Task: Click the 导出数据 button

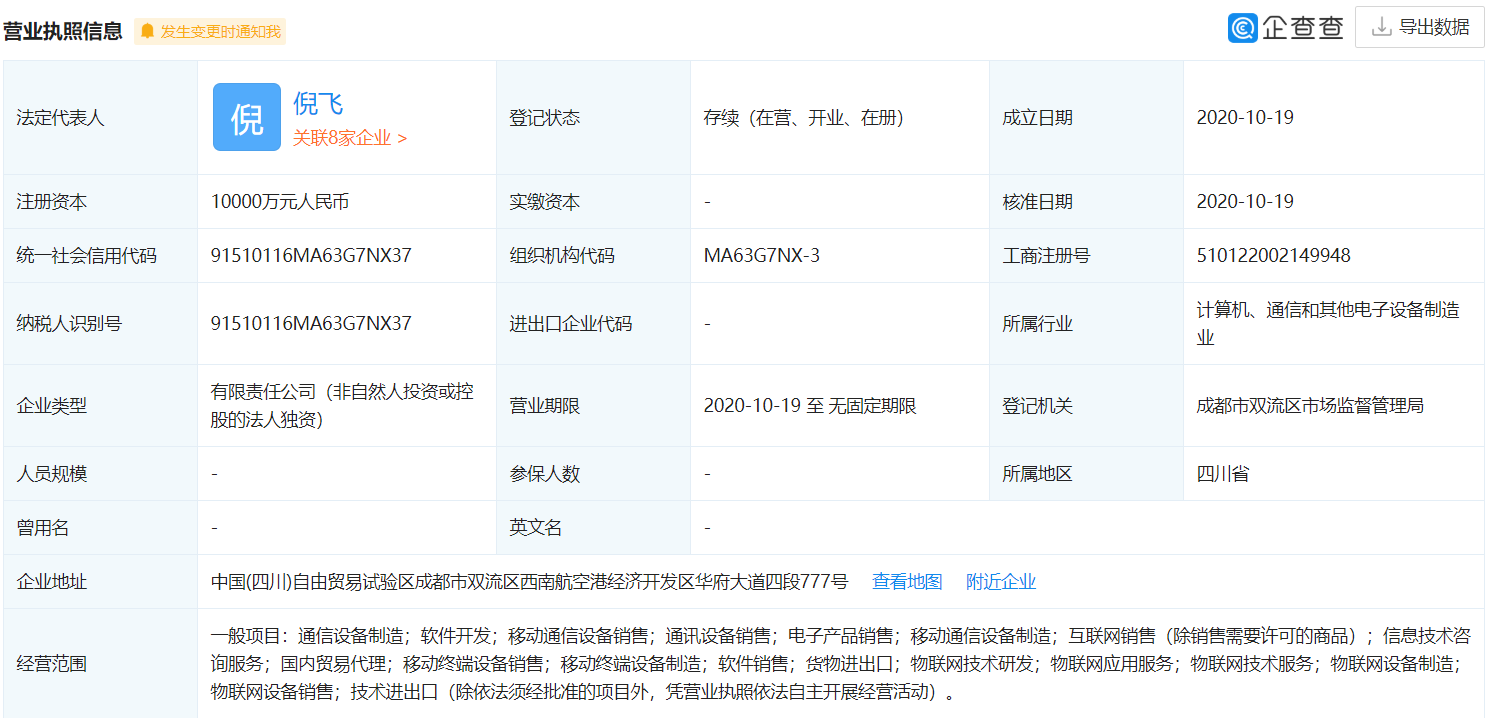Action: (1420, 27)
